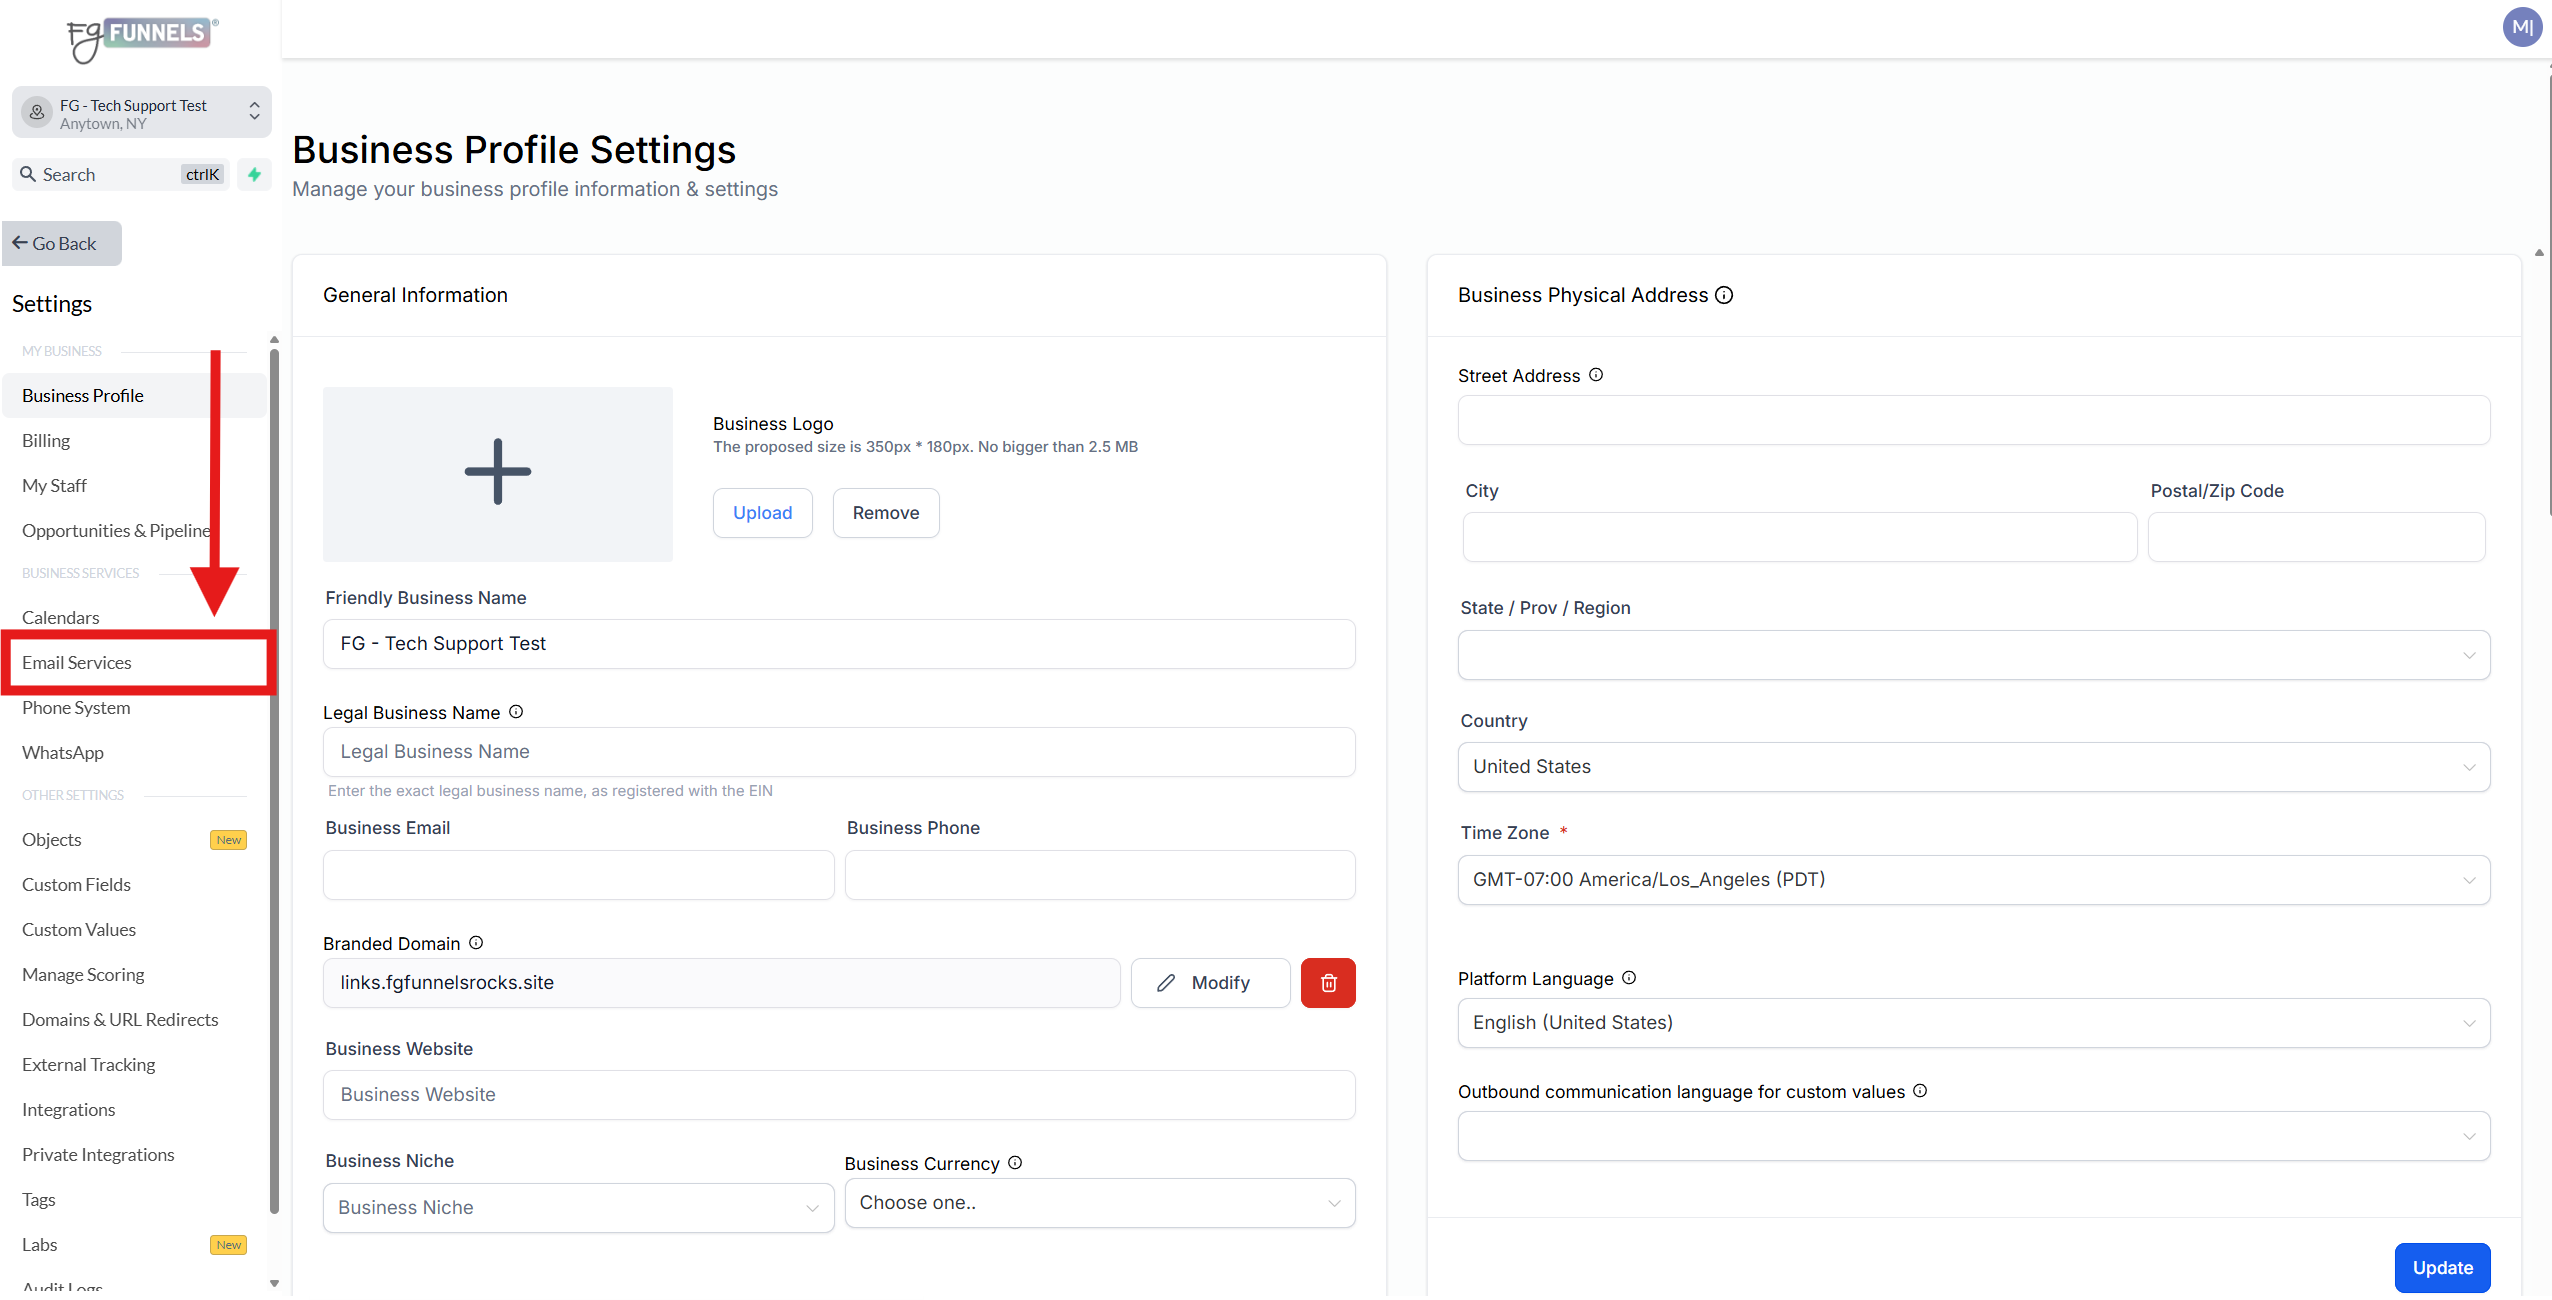Click the green lightning bolt quick-actions icon
Viewport: 2552px width, 1300px height.
pos(254,174)
